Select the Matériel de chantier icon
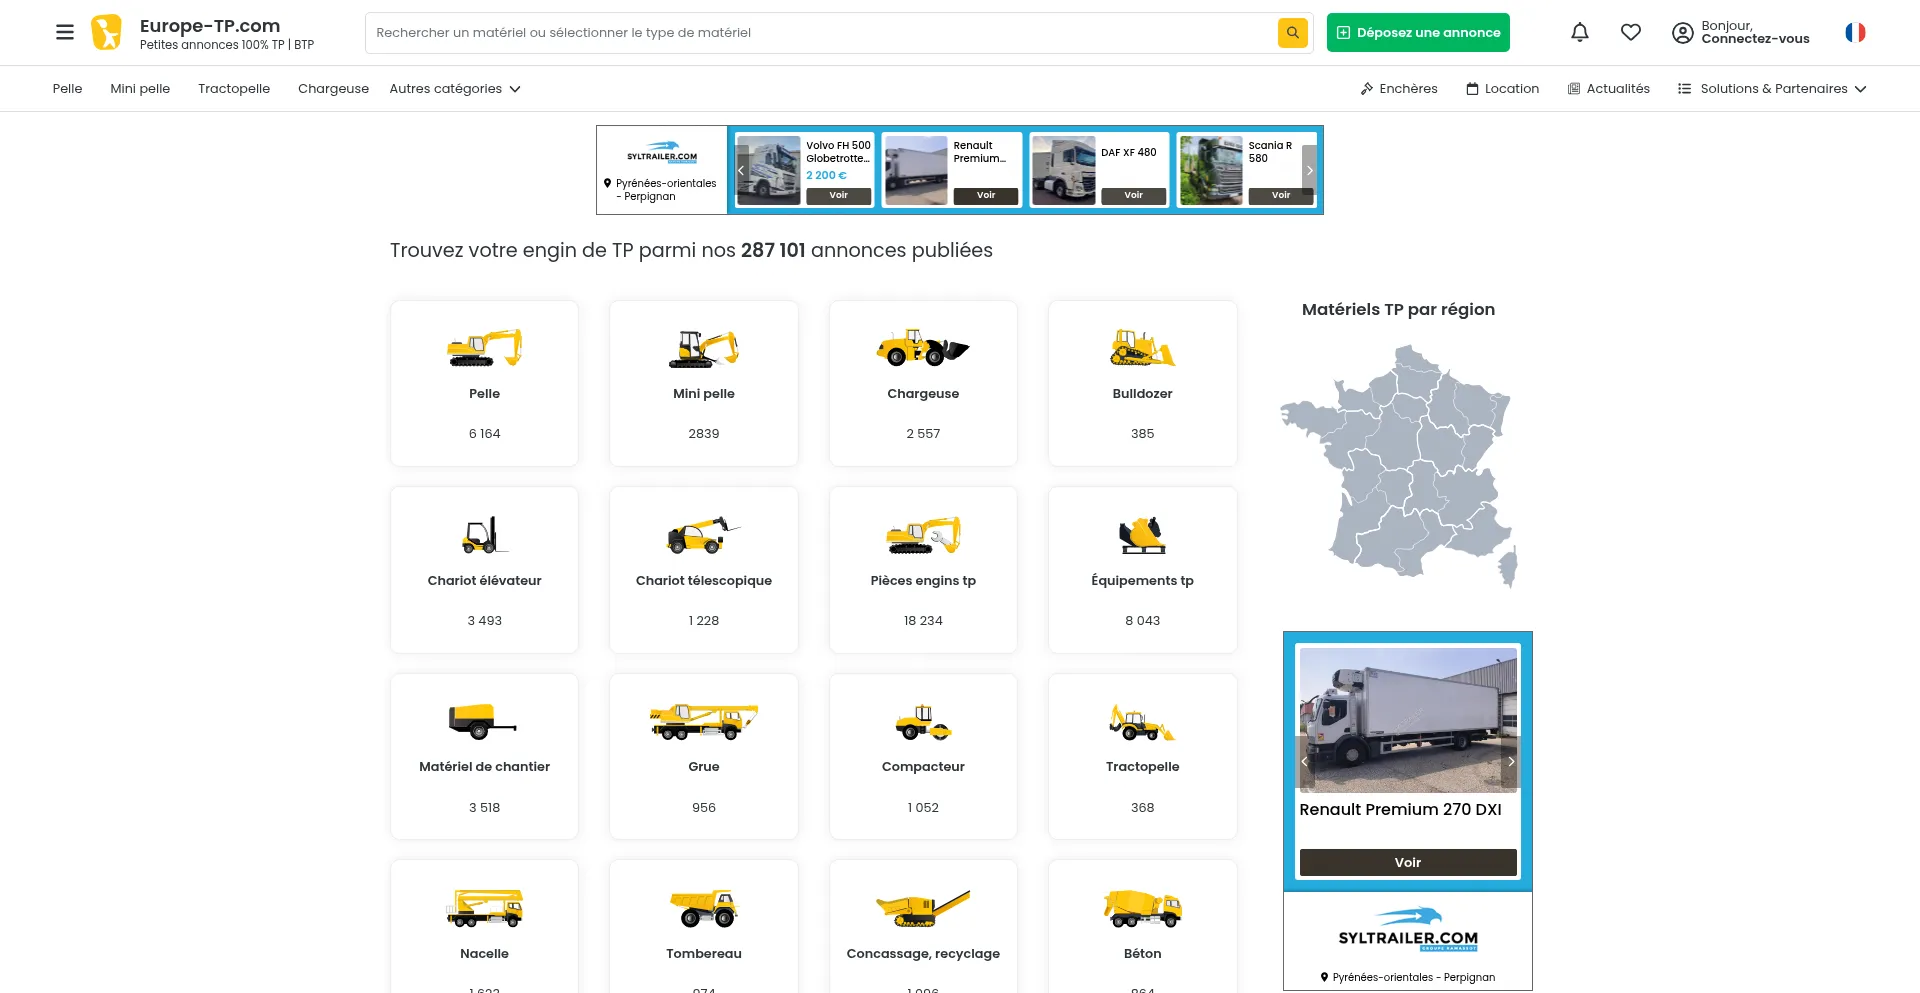 484,721
